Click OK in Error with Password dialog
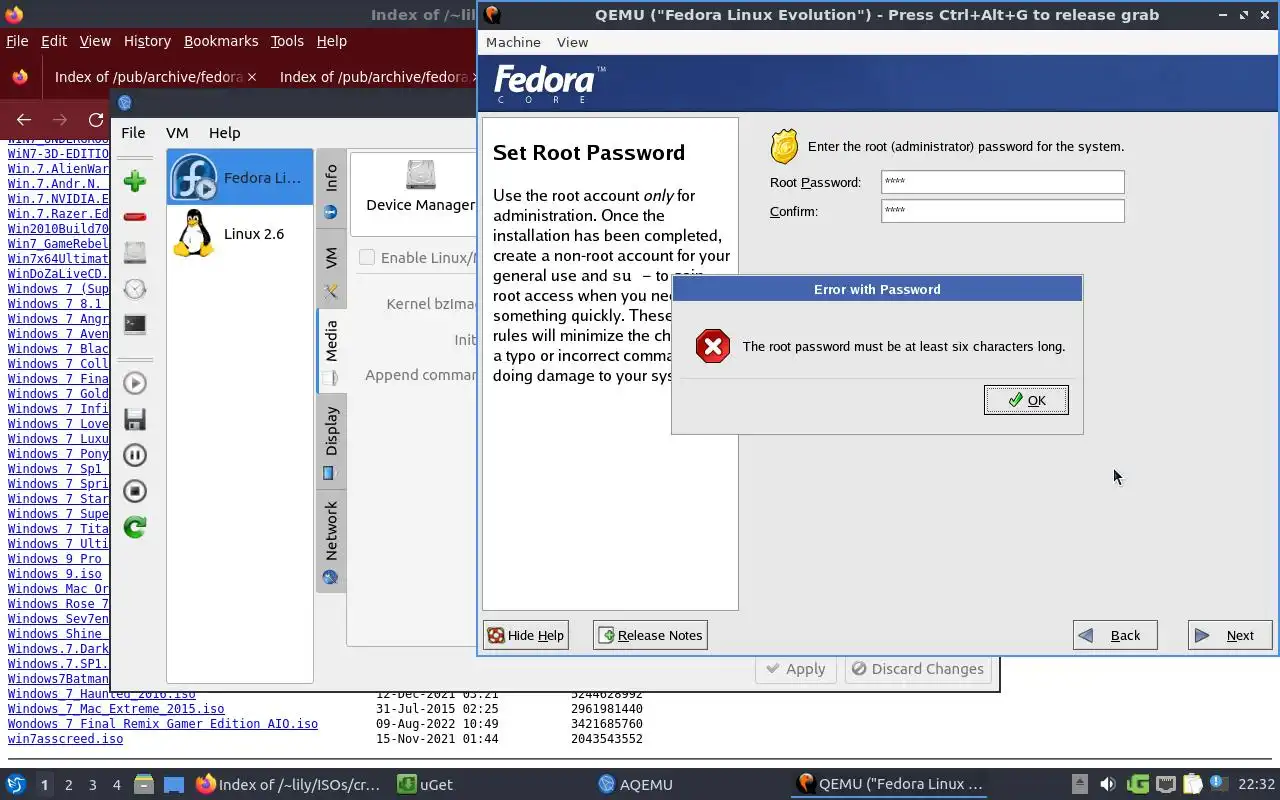This screenshot has height=800, width=1280. click(x=1026, y=400)
